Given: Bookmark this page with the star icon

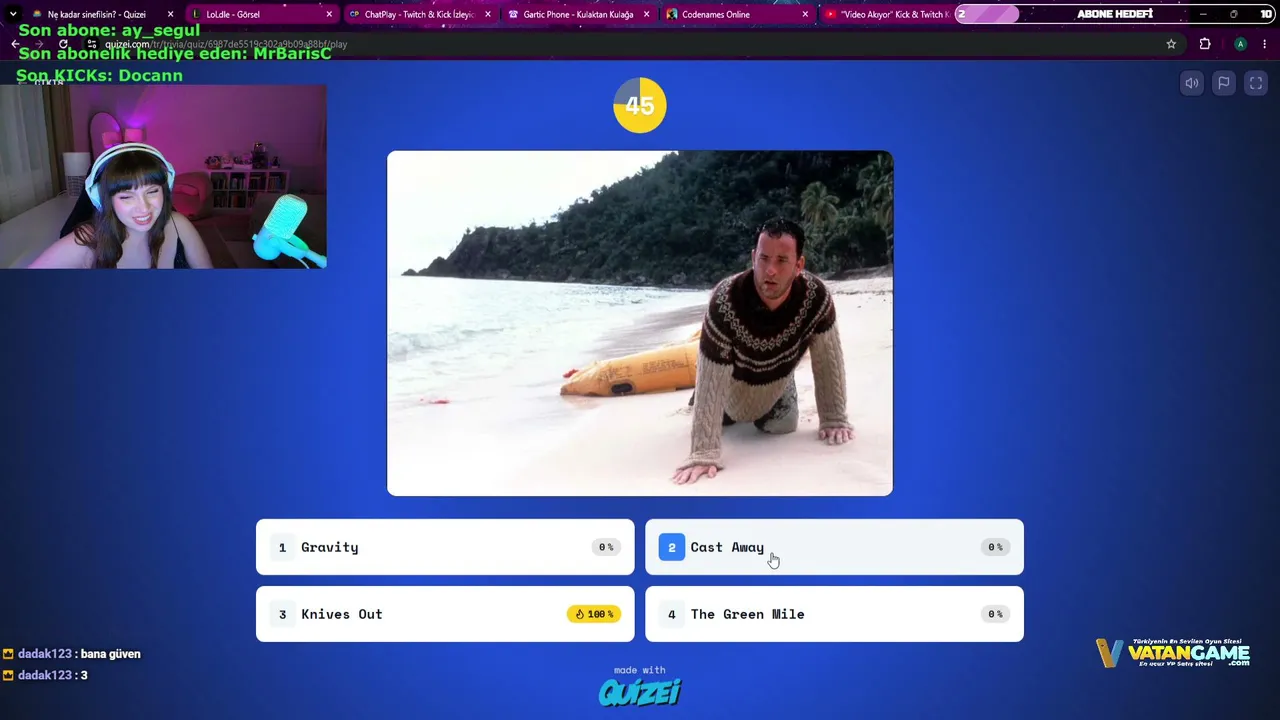Looking at the screenshot, I should coord(1171,44).
